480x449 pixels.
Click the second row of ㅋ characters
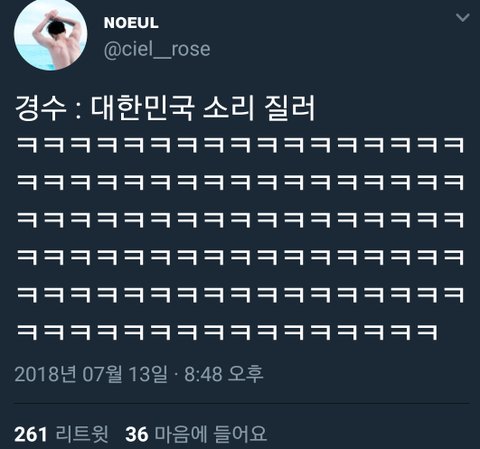pos(240,182)
